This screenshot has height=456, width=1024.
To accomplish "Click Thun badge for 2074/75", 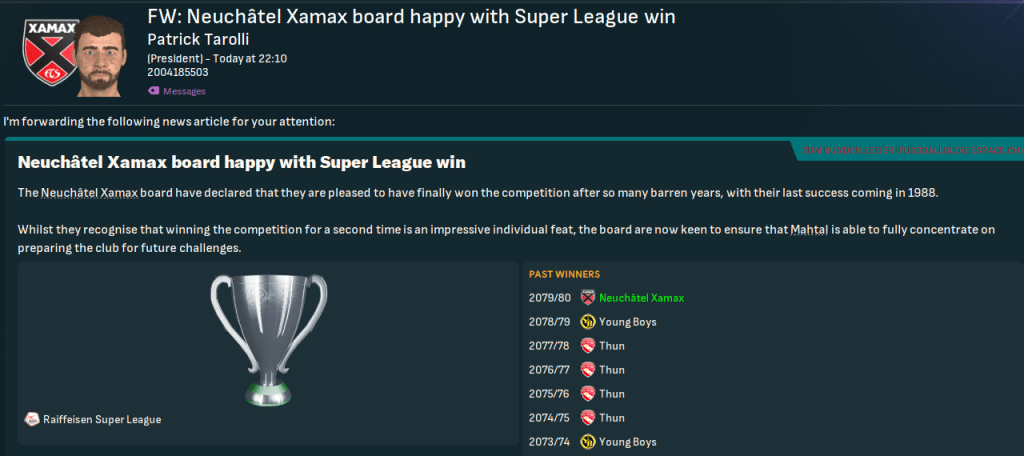I will coord(588,418).
